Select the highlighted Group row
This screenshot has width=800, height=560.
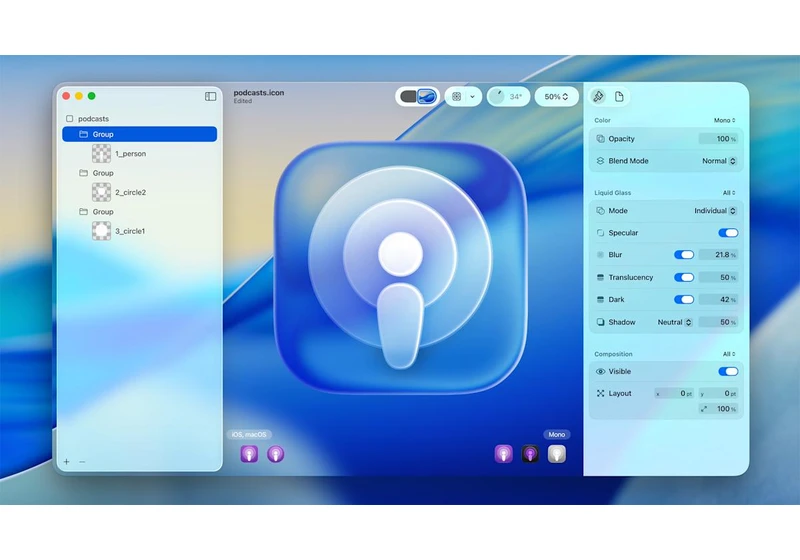[x=139, y=134]
